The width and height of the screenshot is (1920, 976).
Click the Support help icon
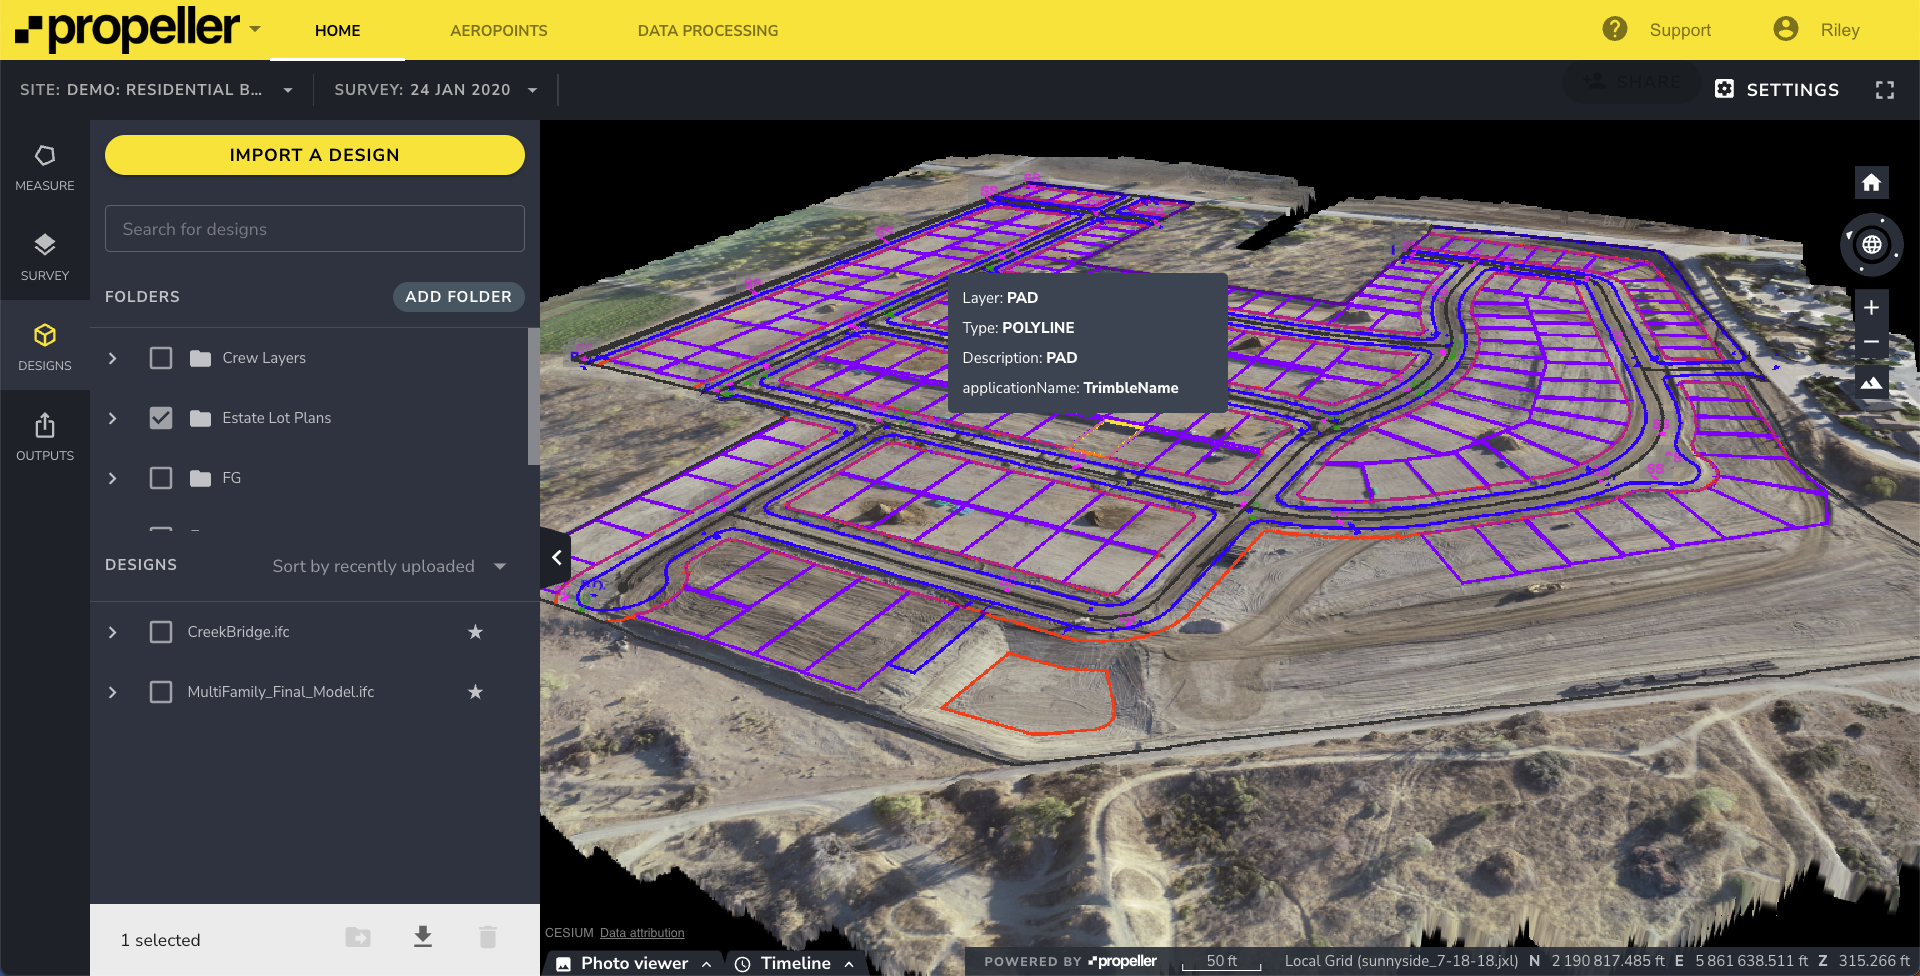click(x=1614, y=29)
